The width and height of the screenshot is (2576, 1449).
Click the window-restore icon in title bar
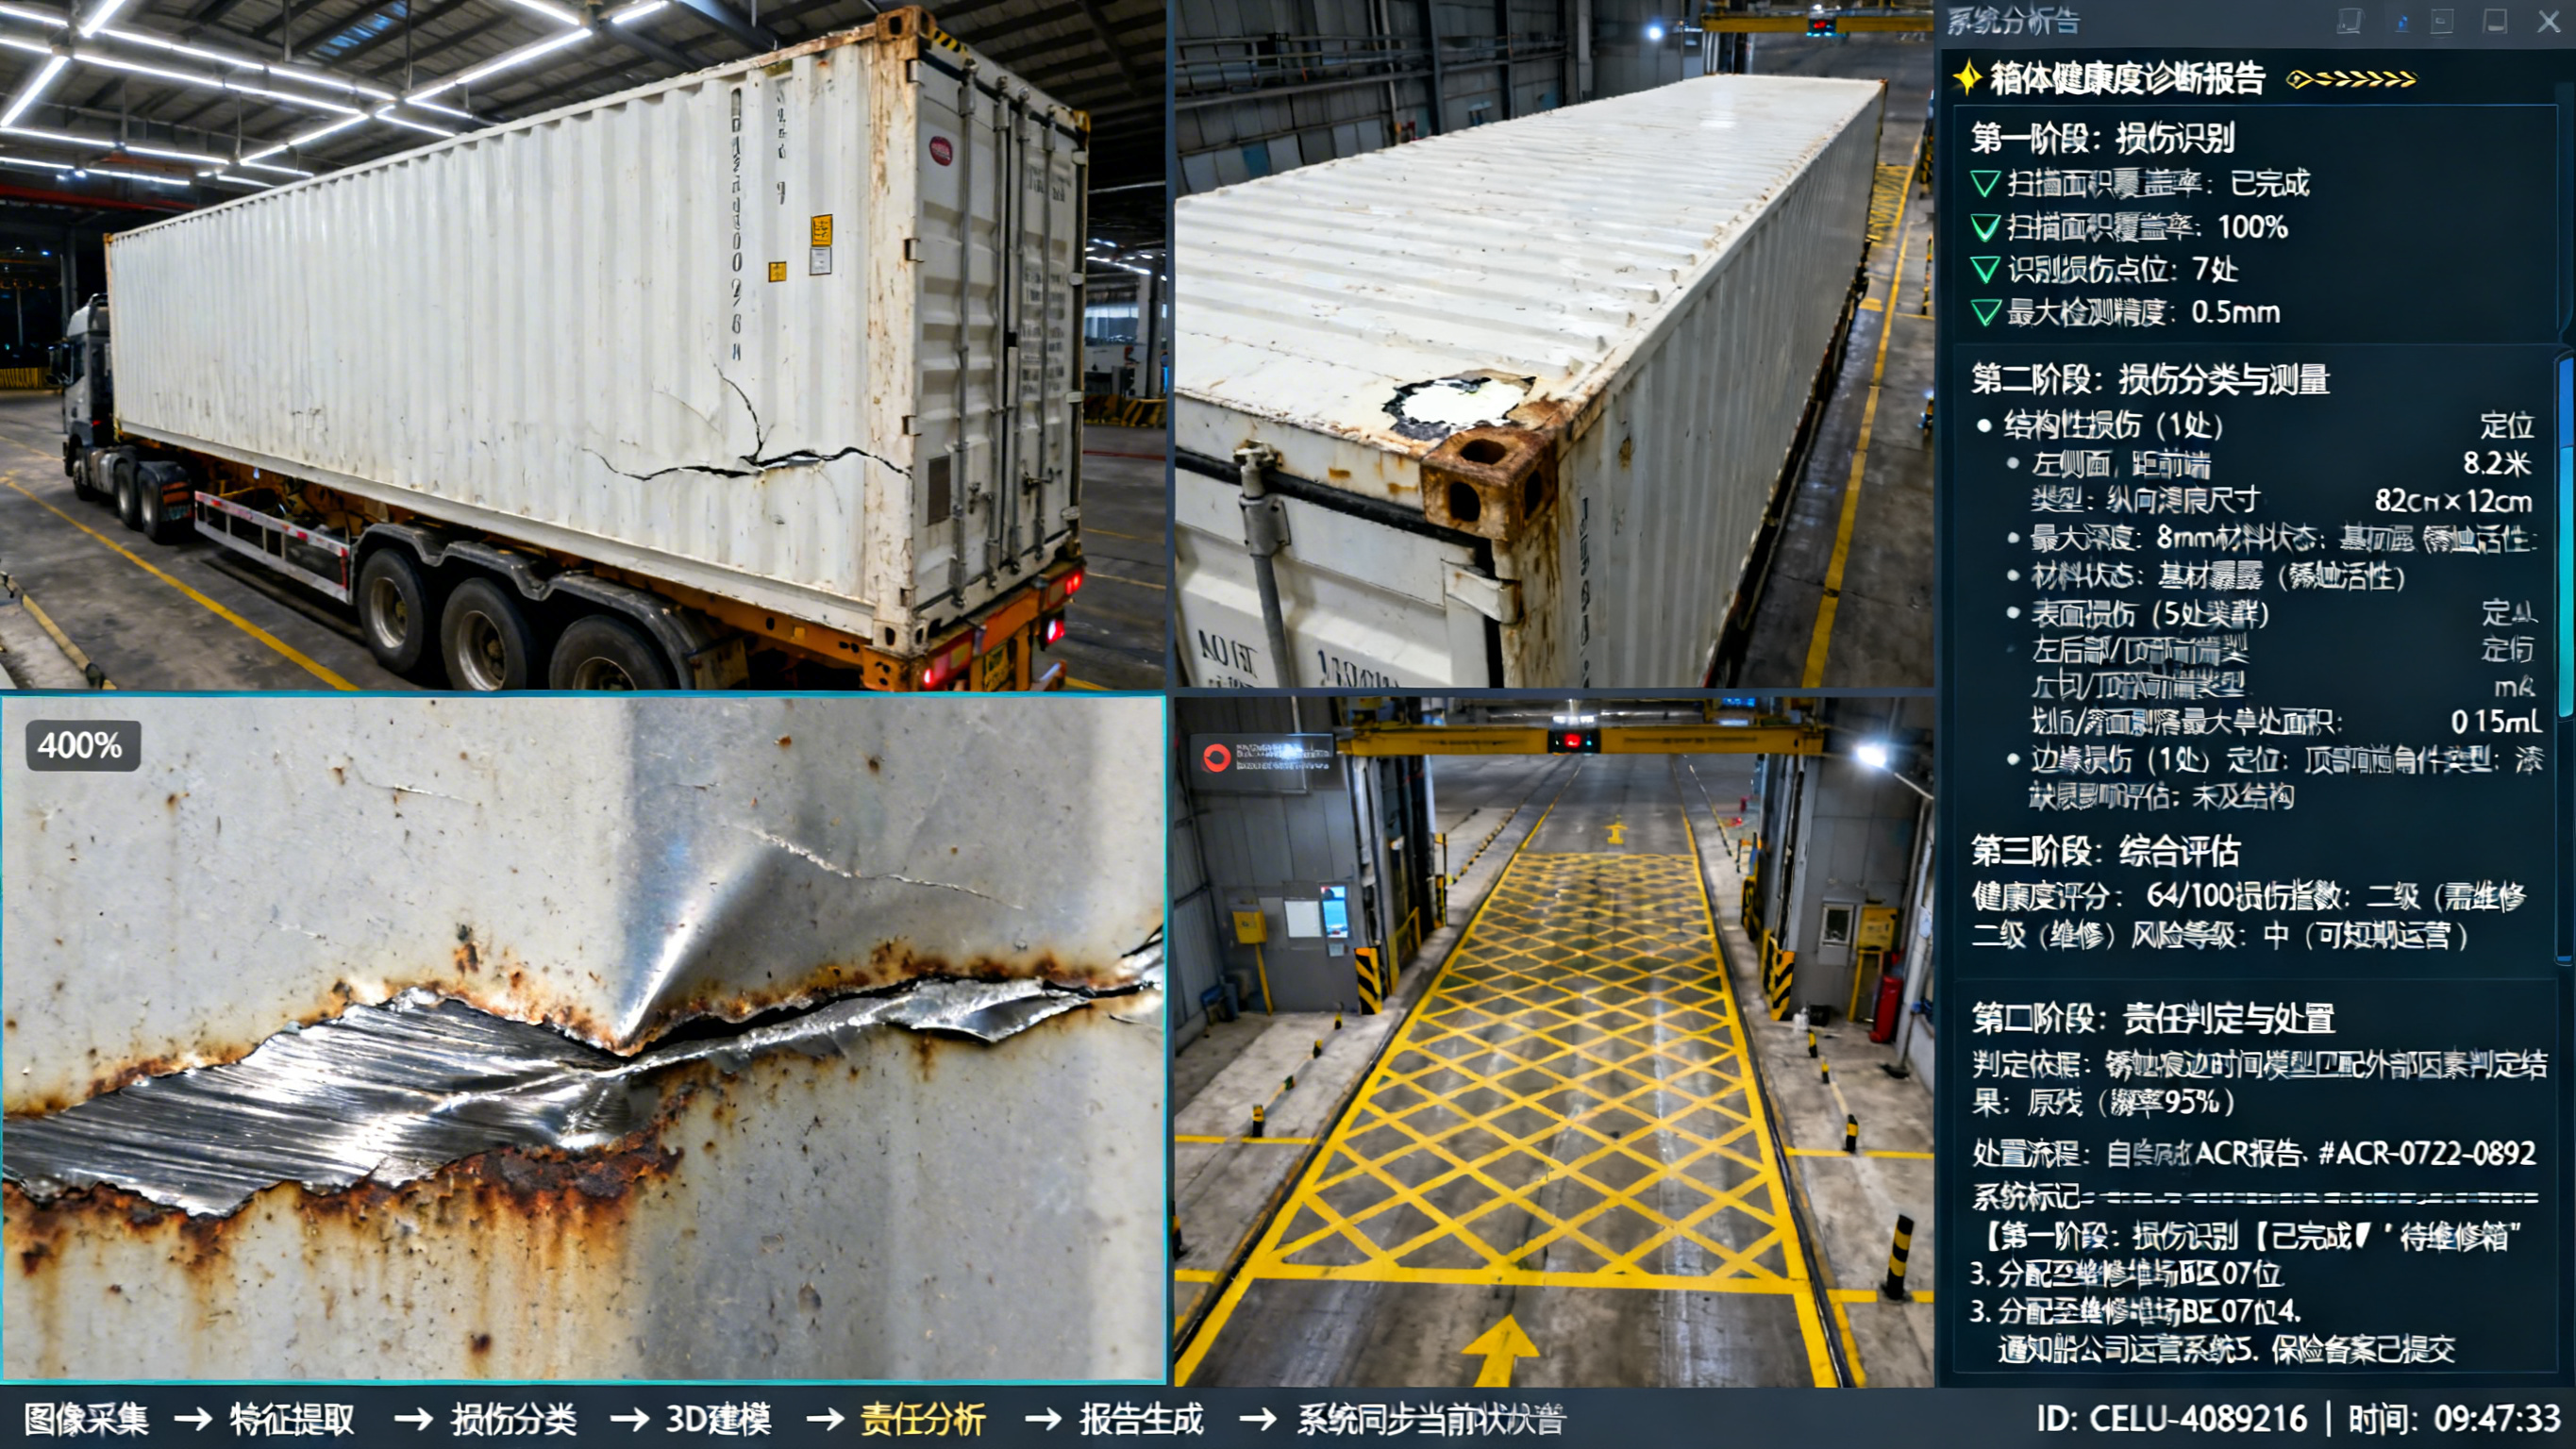click(2442, 21)
